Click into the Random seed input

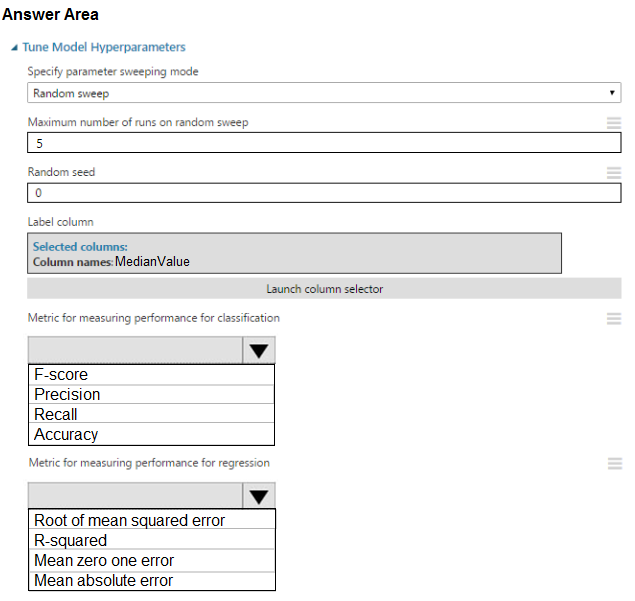point(324,192)
